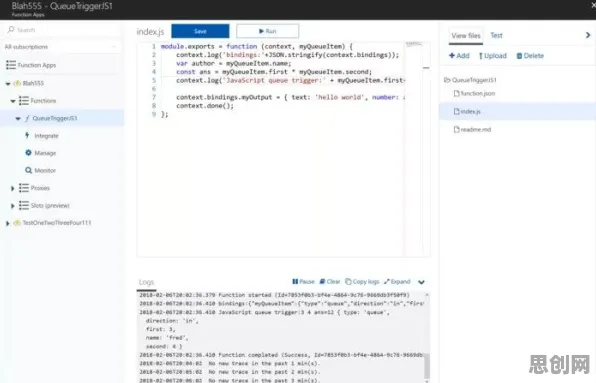This screenshot has width=596, height=383.
Task: Click the Slots (preview) list icon
Action: 24,206
